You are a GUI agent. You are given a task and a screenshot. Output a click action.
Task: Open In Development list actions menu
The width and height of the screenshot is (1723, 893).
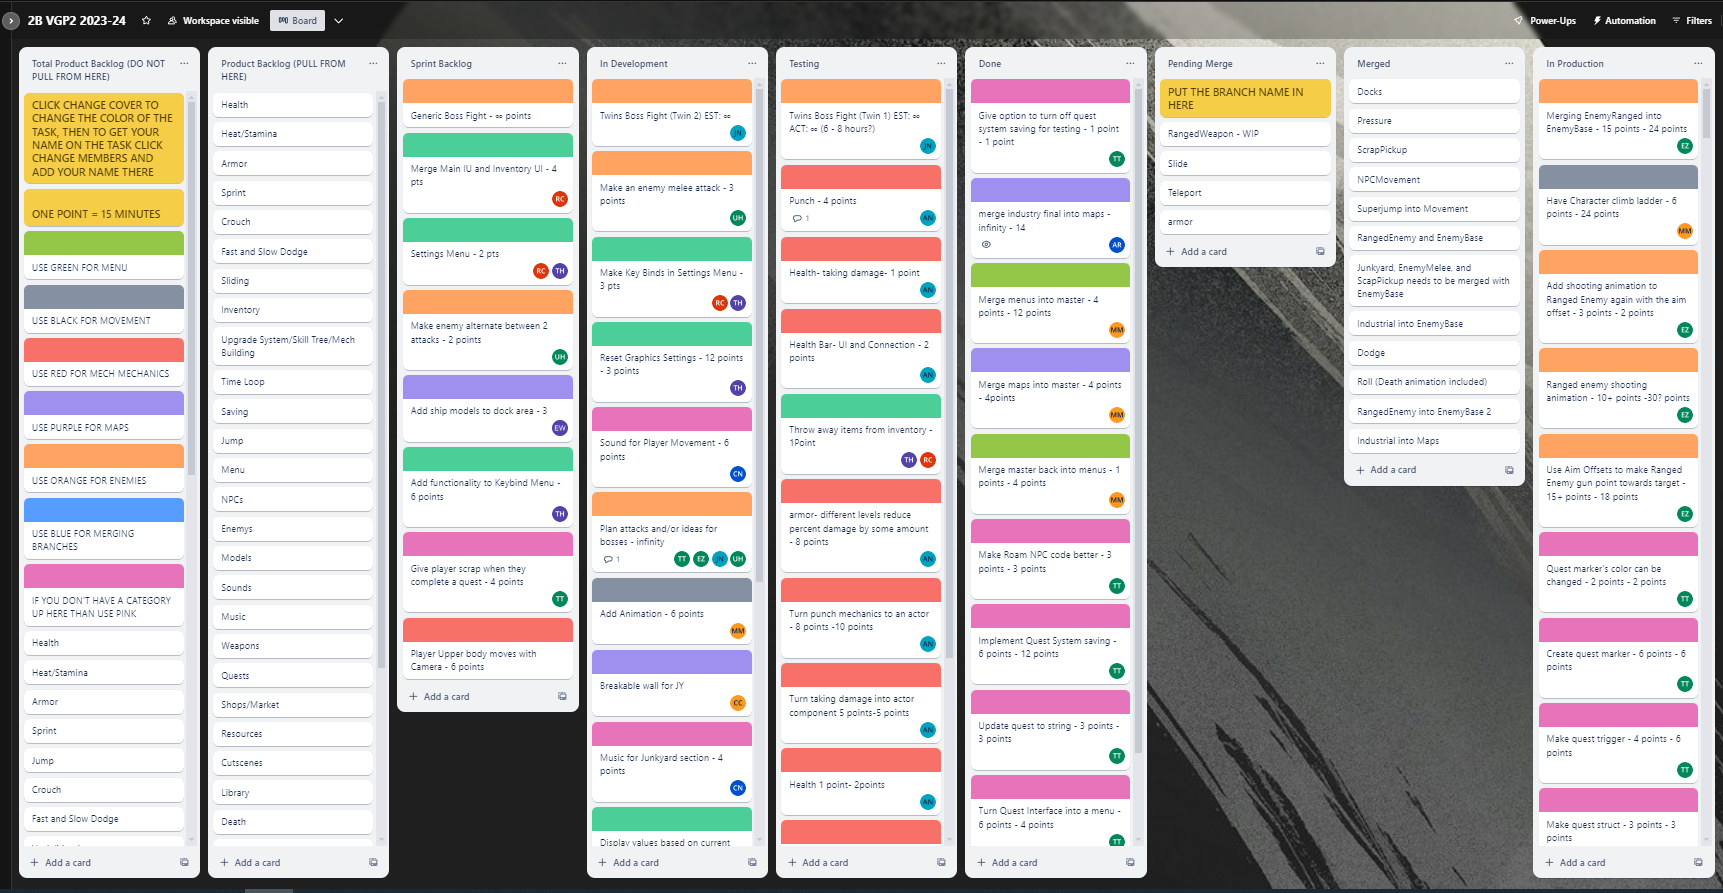pos(751,63)
